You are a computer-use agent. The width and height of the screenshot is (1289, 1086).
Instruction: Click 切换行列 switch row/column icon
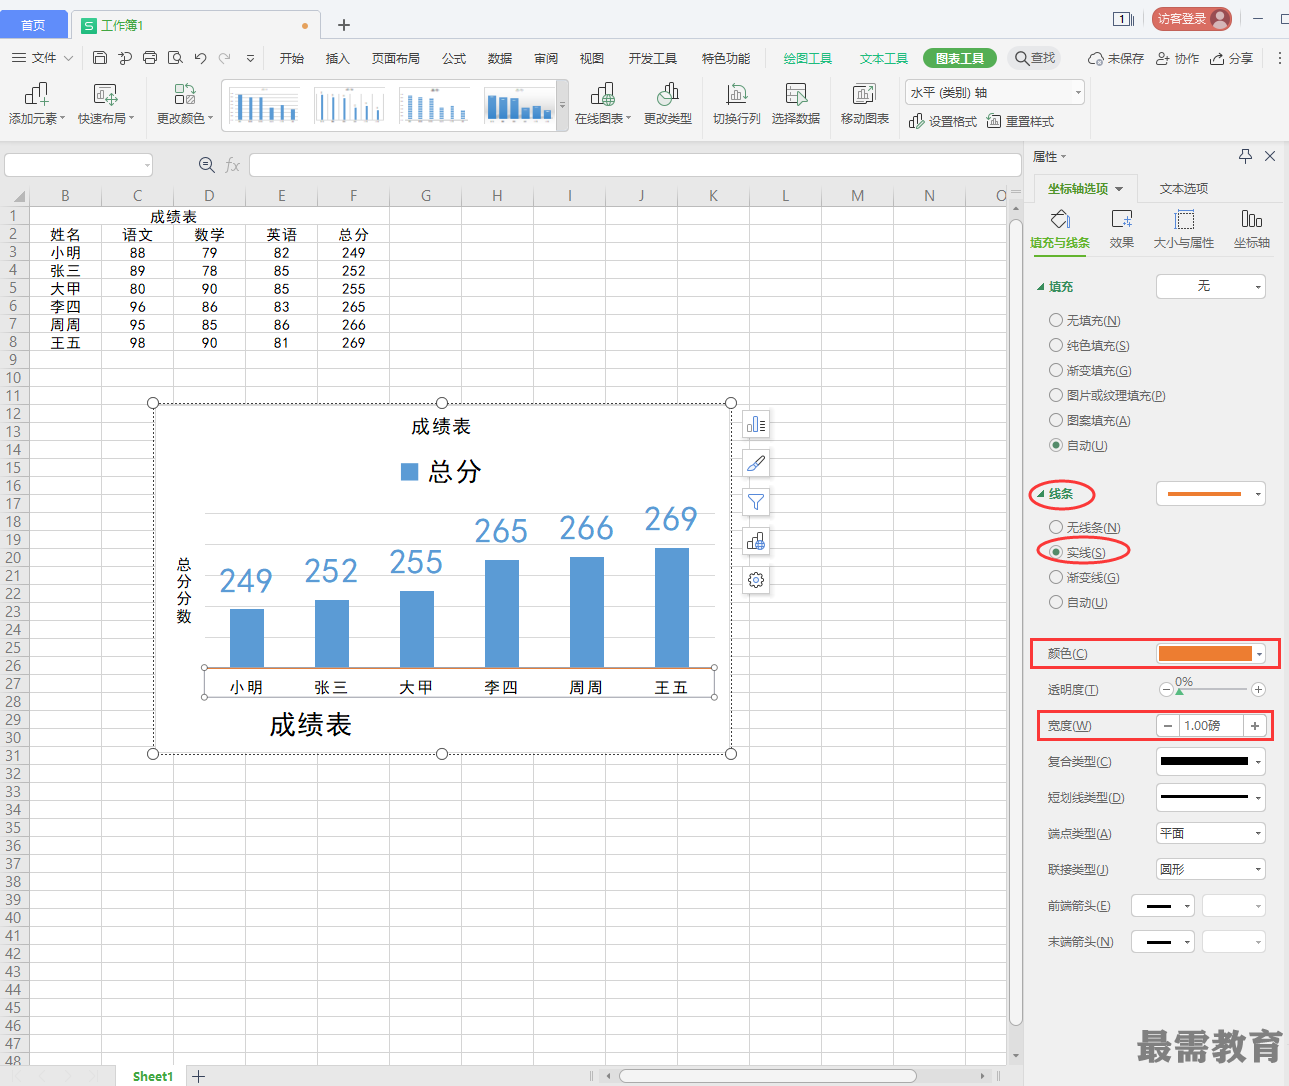737,104
